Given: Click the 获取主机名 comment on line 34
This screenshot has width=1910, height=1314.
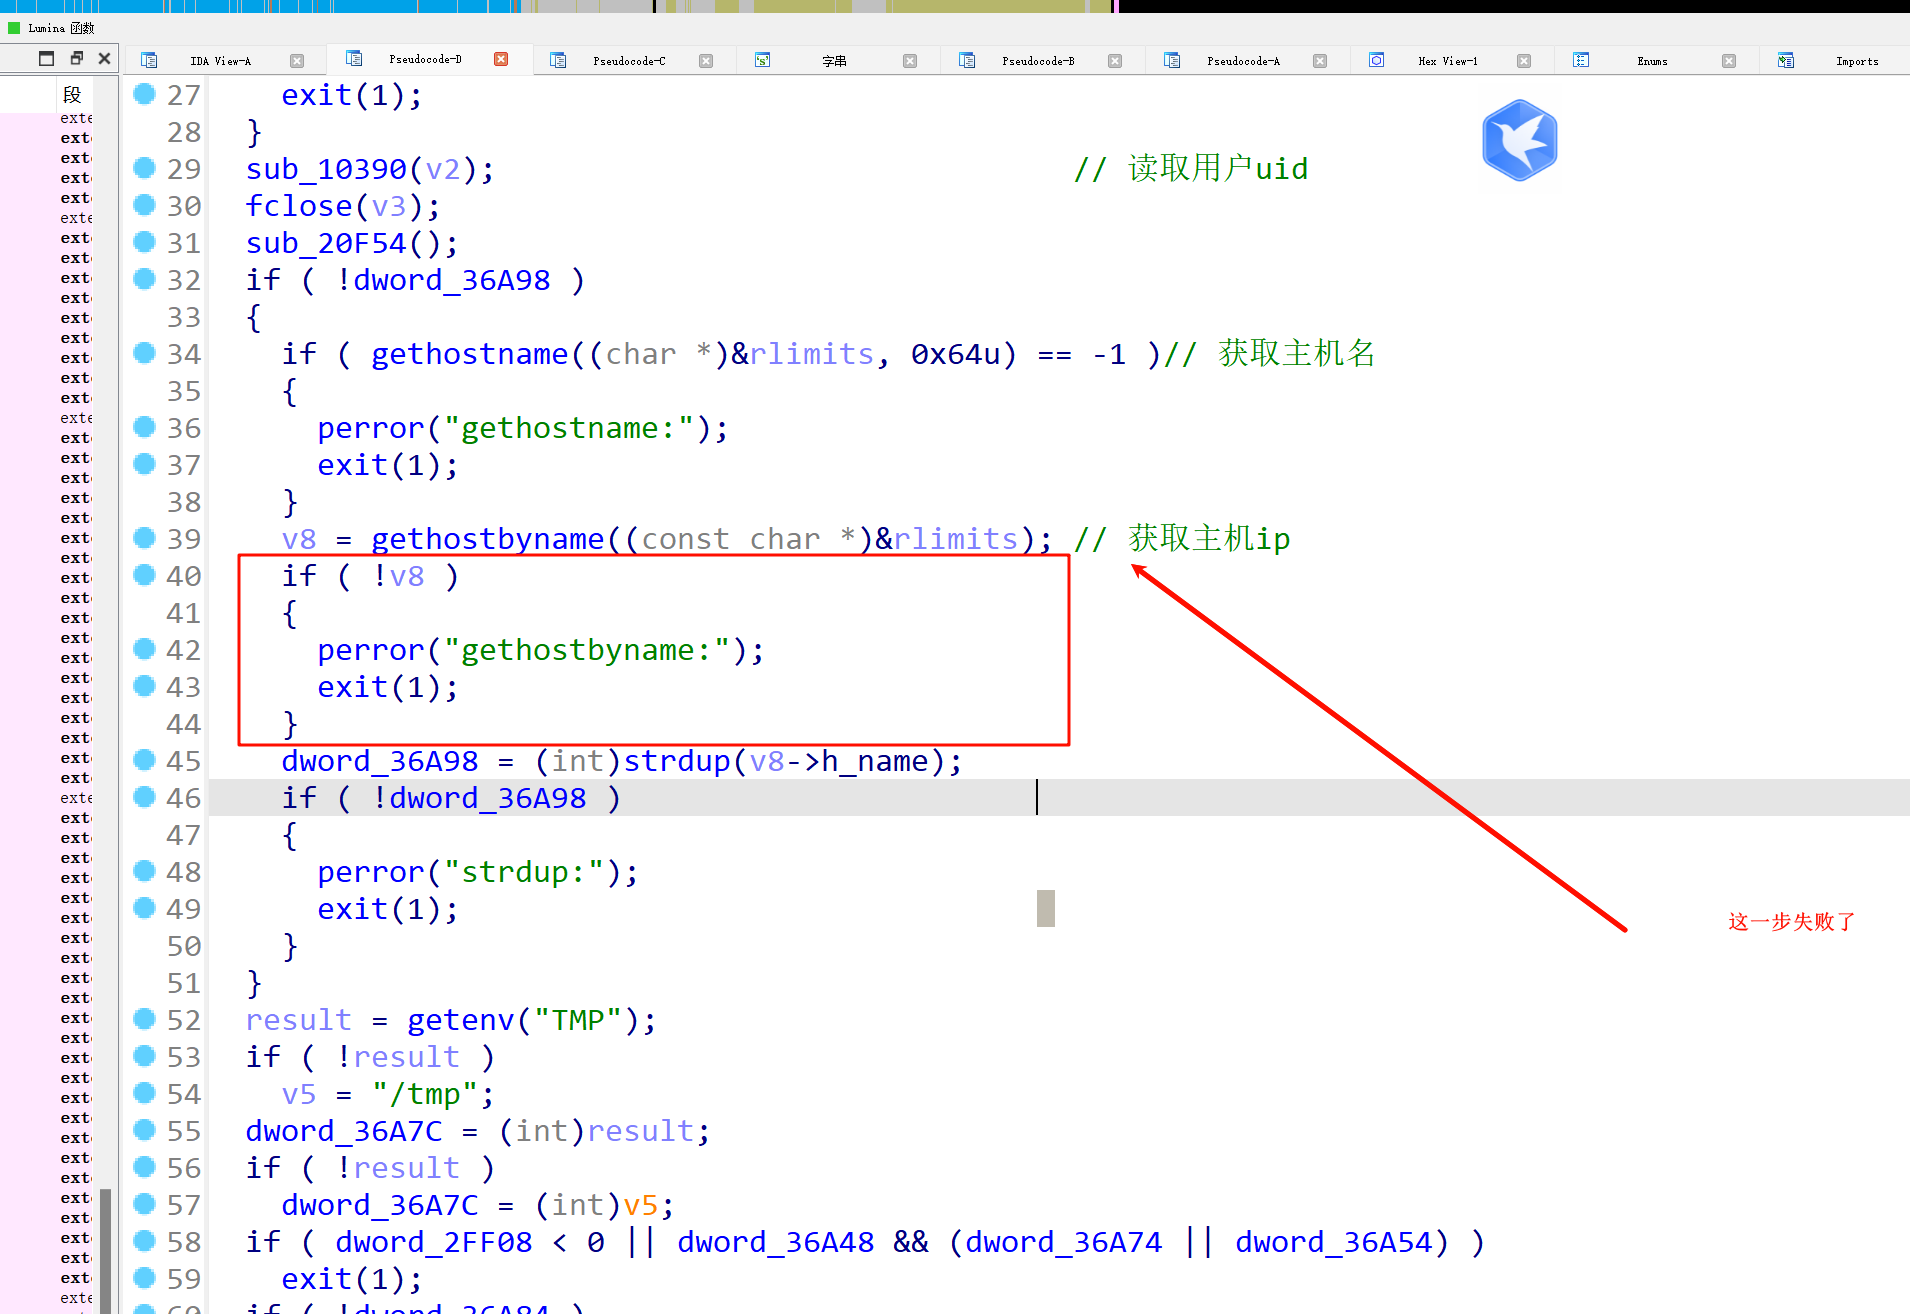Looking at the screenshot, I should 1270,353.
